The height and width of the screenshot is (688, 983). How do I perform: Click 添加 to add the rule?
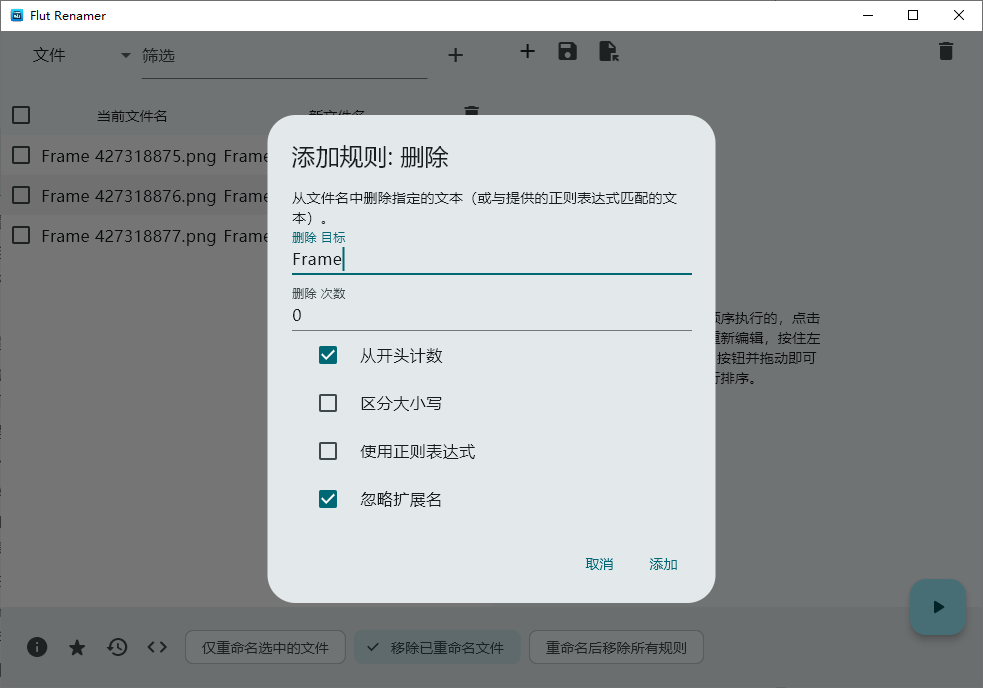[x=663, y=564]
